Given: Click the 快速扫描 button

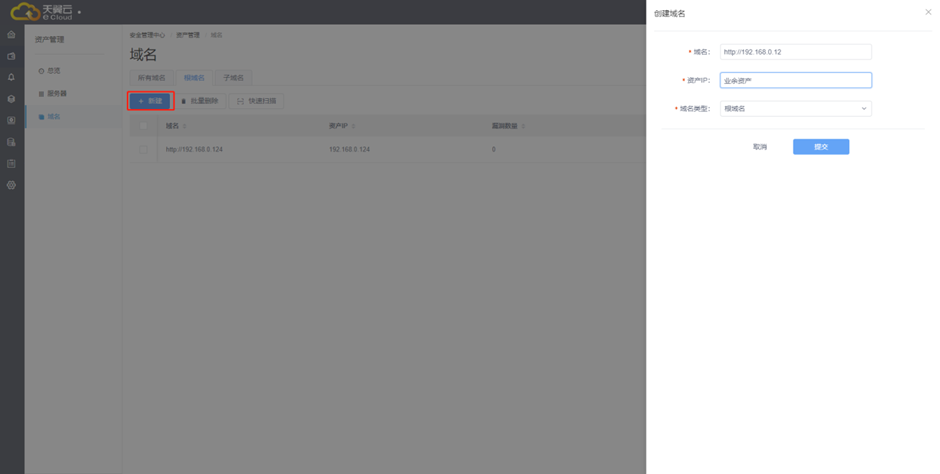Looking at the screenshot, I should (x=257, y=101).
